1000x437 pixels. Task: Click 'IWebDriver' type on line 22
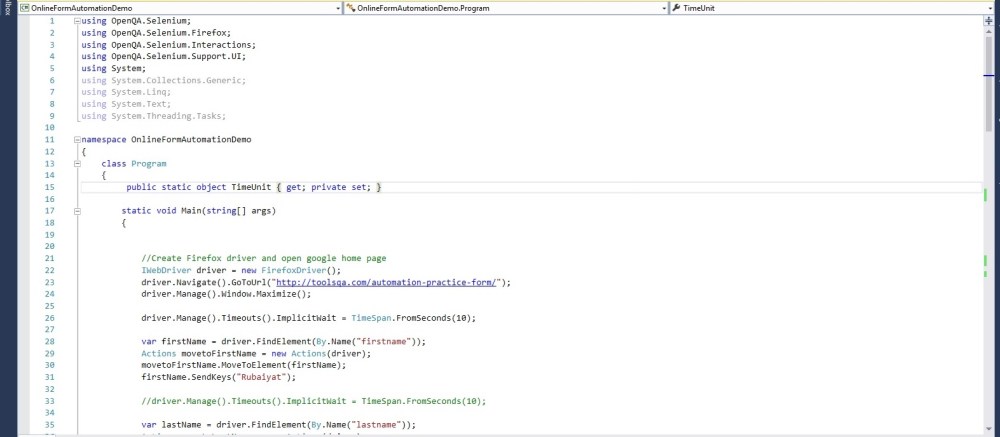coord(166,270)
